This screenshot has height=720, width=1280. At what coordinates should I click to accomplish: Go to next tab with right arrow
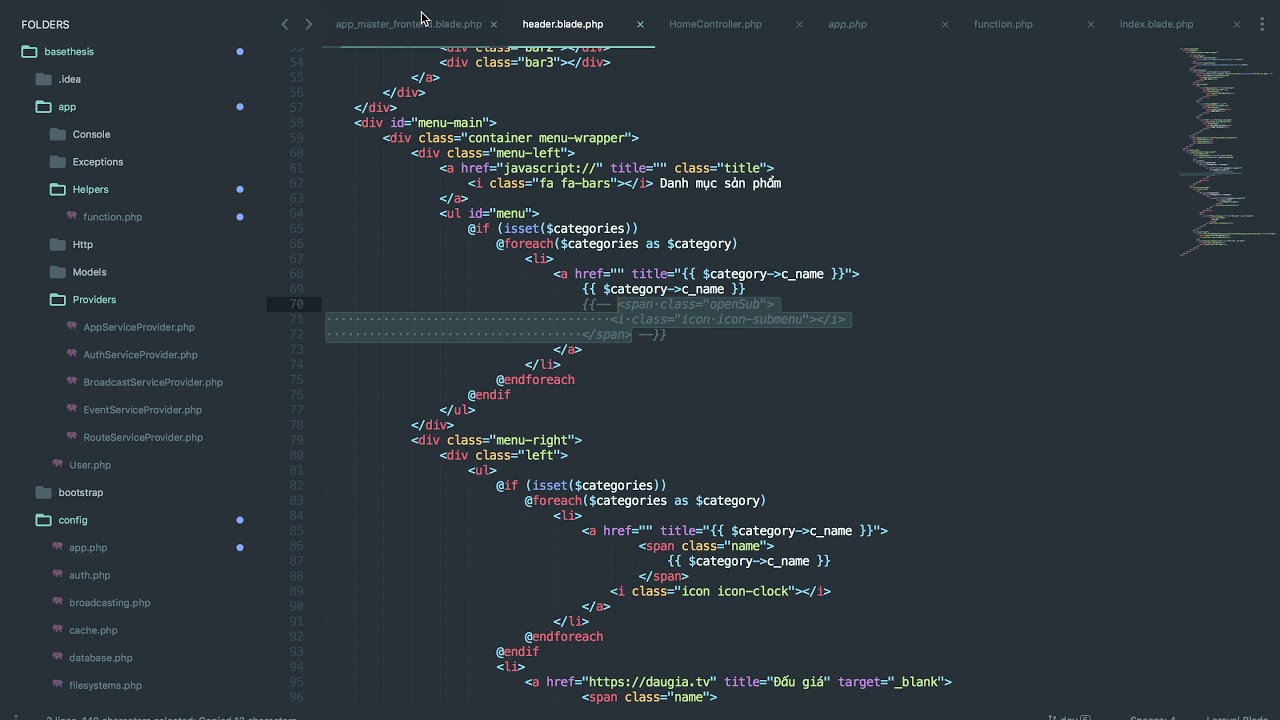coord(308,24)
